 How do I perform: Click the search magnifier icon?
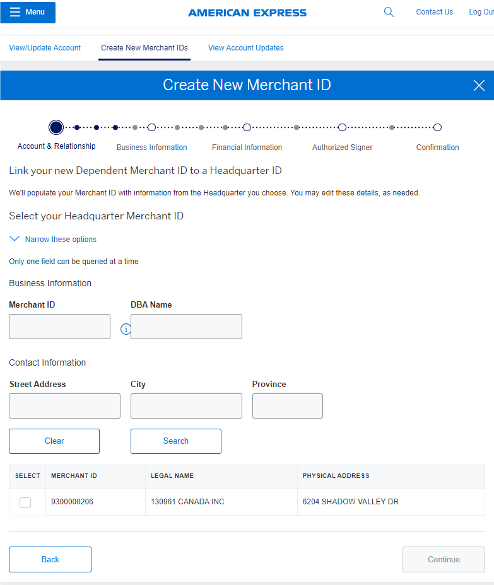(389, 12)
